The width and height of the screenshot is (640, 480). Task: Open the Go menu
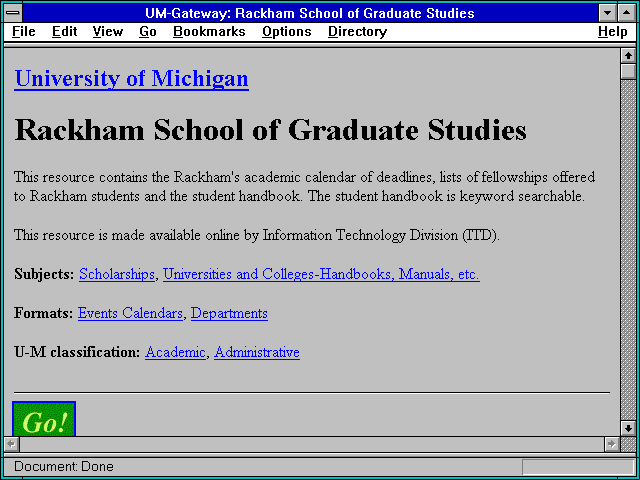[x=148, y=32]
